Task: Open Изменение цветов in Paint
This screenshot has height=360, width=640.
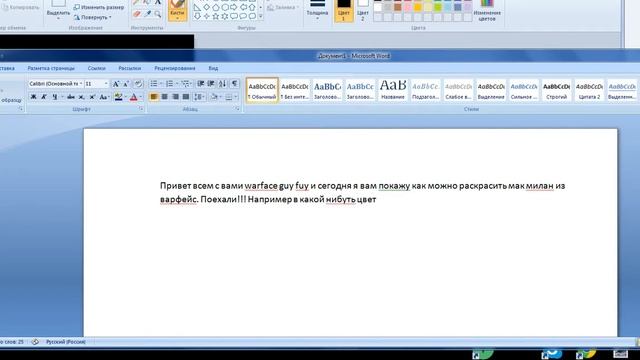Action: 487,11
